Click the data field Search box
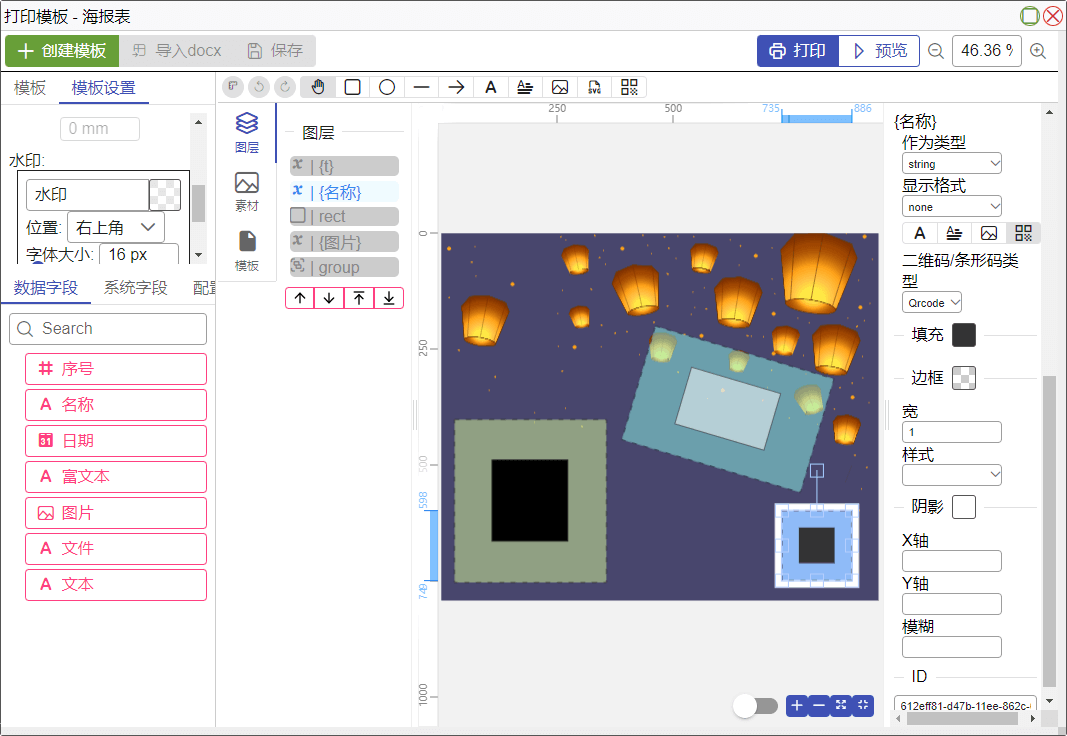Viewport: 1067px width, 736px height. [108, 329]
